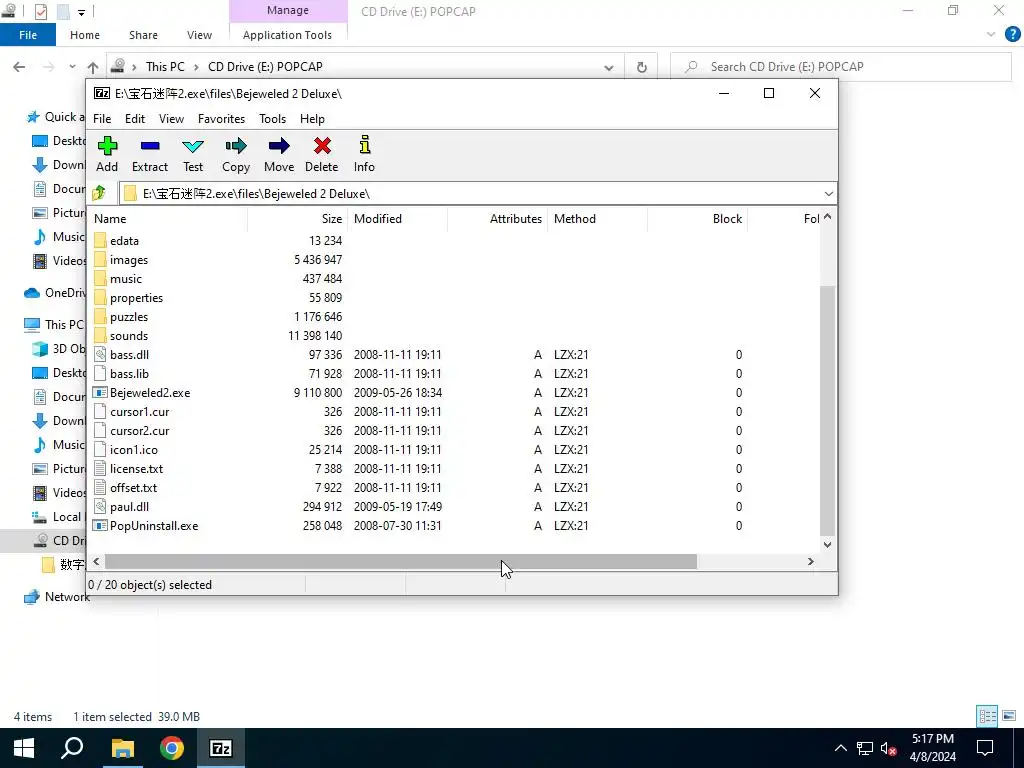Select OneDrive in Explorer sidebar
Image resolution: width=1024 pixels, height=768 pixels.
[55, 293]
